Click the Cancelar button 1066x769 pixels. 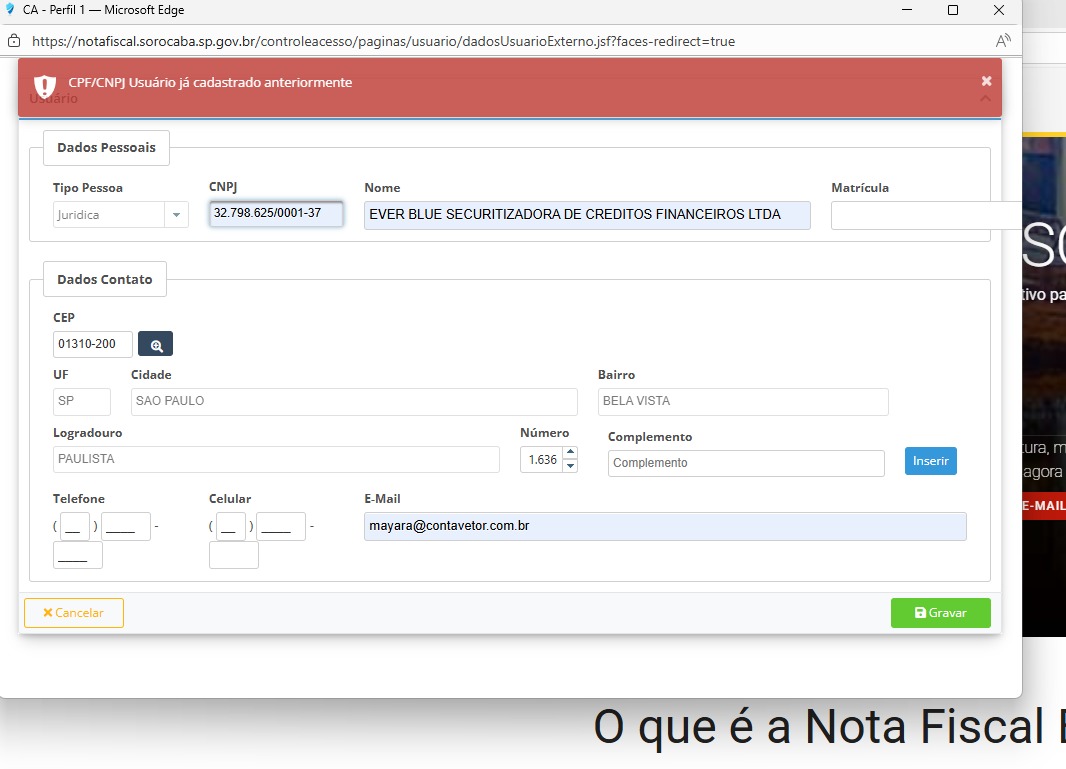(73, 613)
